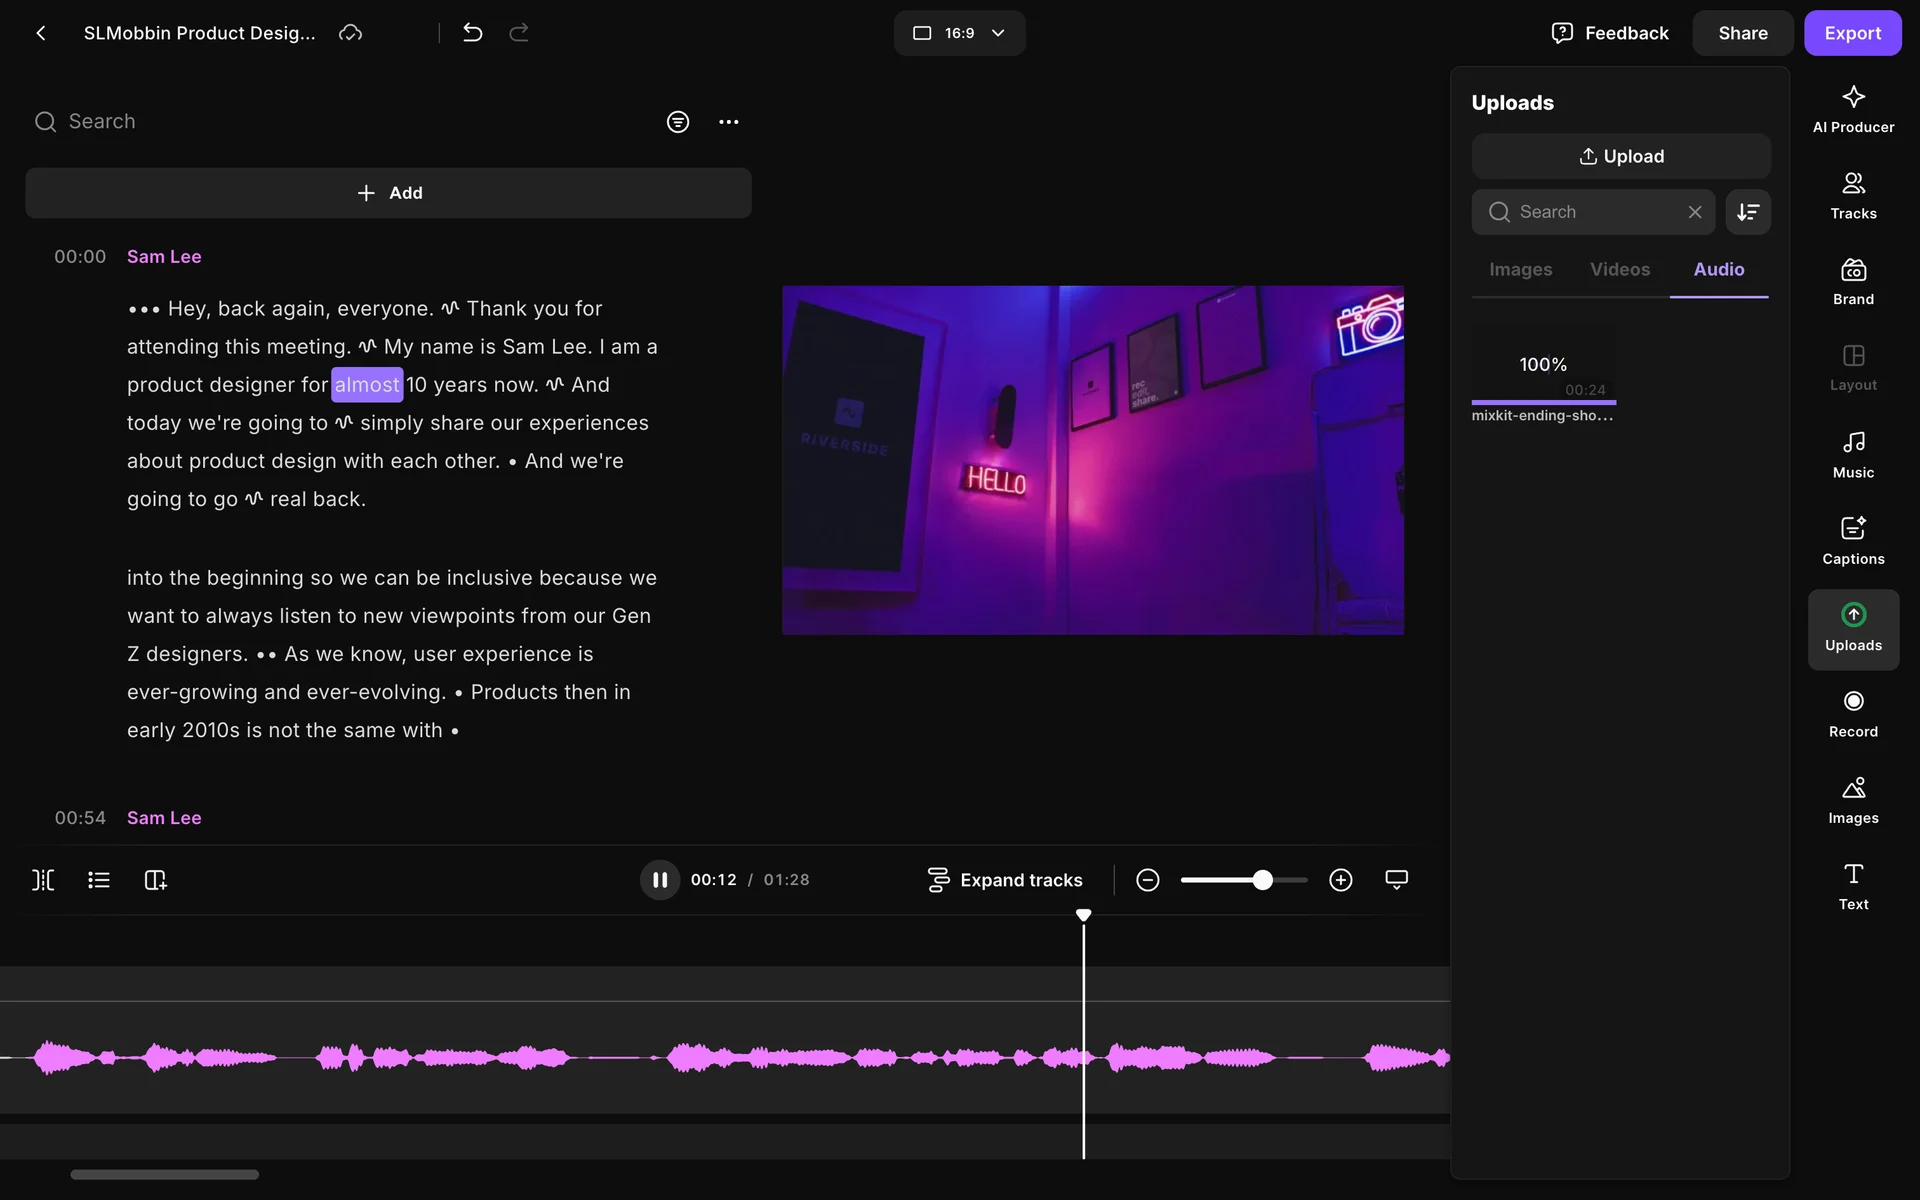Open the uploads sort order menu

click(1747, 212)
